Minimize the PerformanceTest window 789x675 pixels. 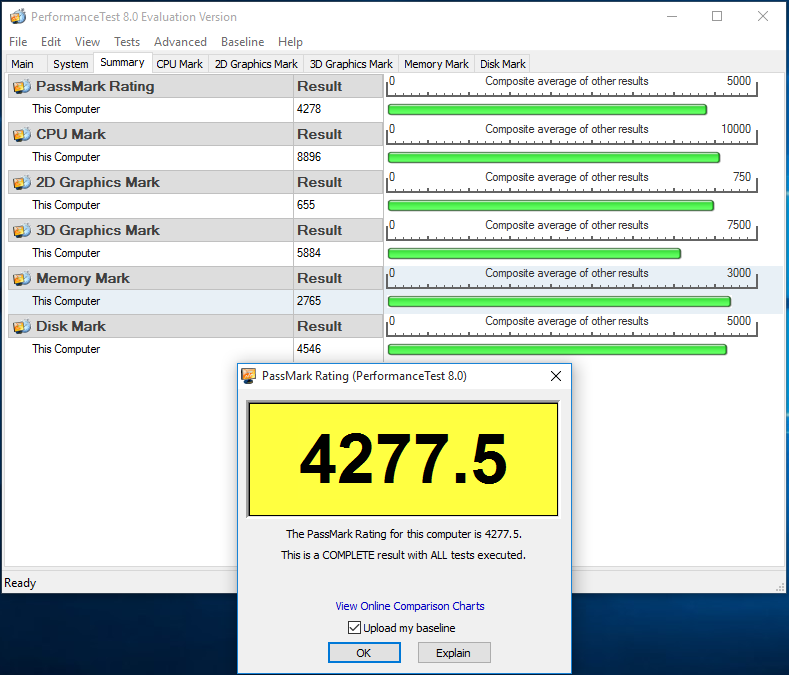coord(672,17)
